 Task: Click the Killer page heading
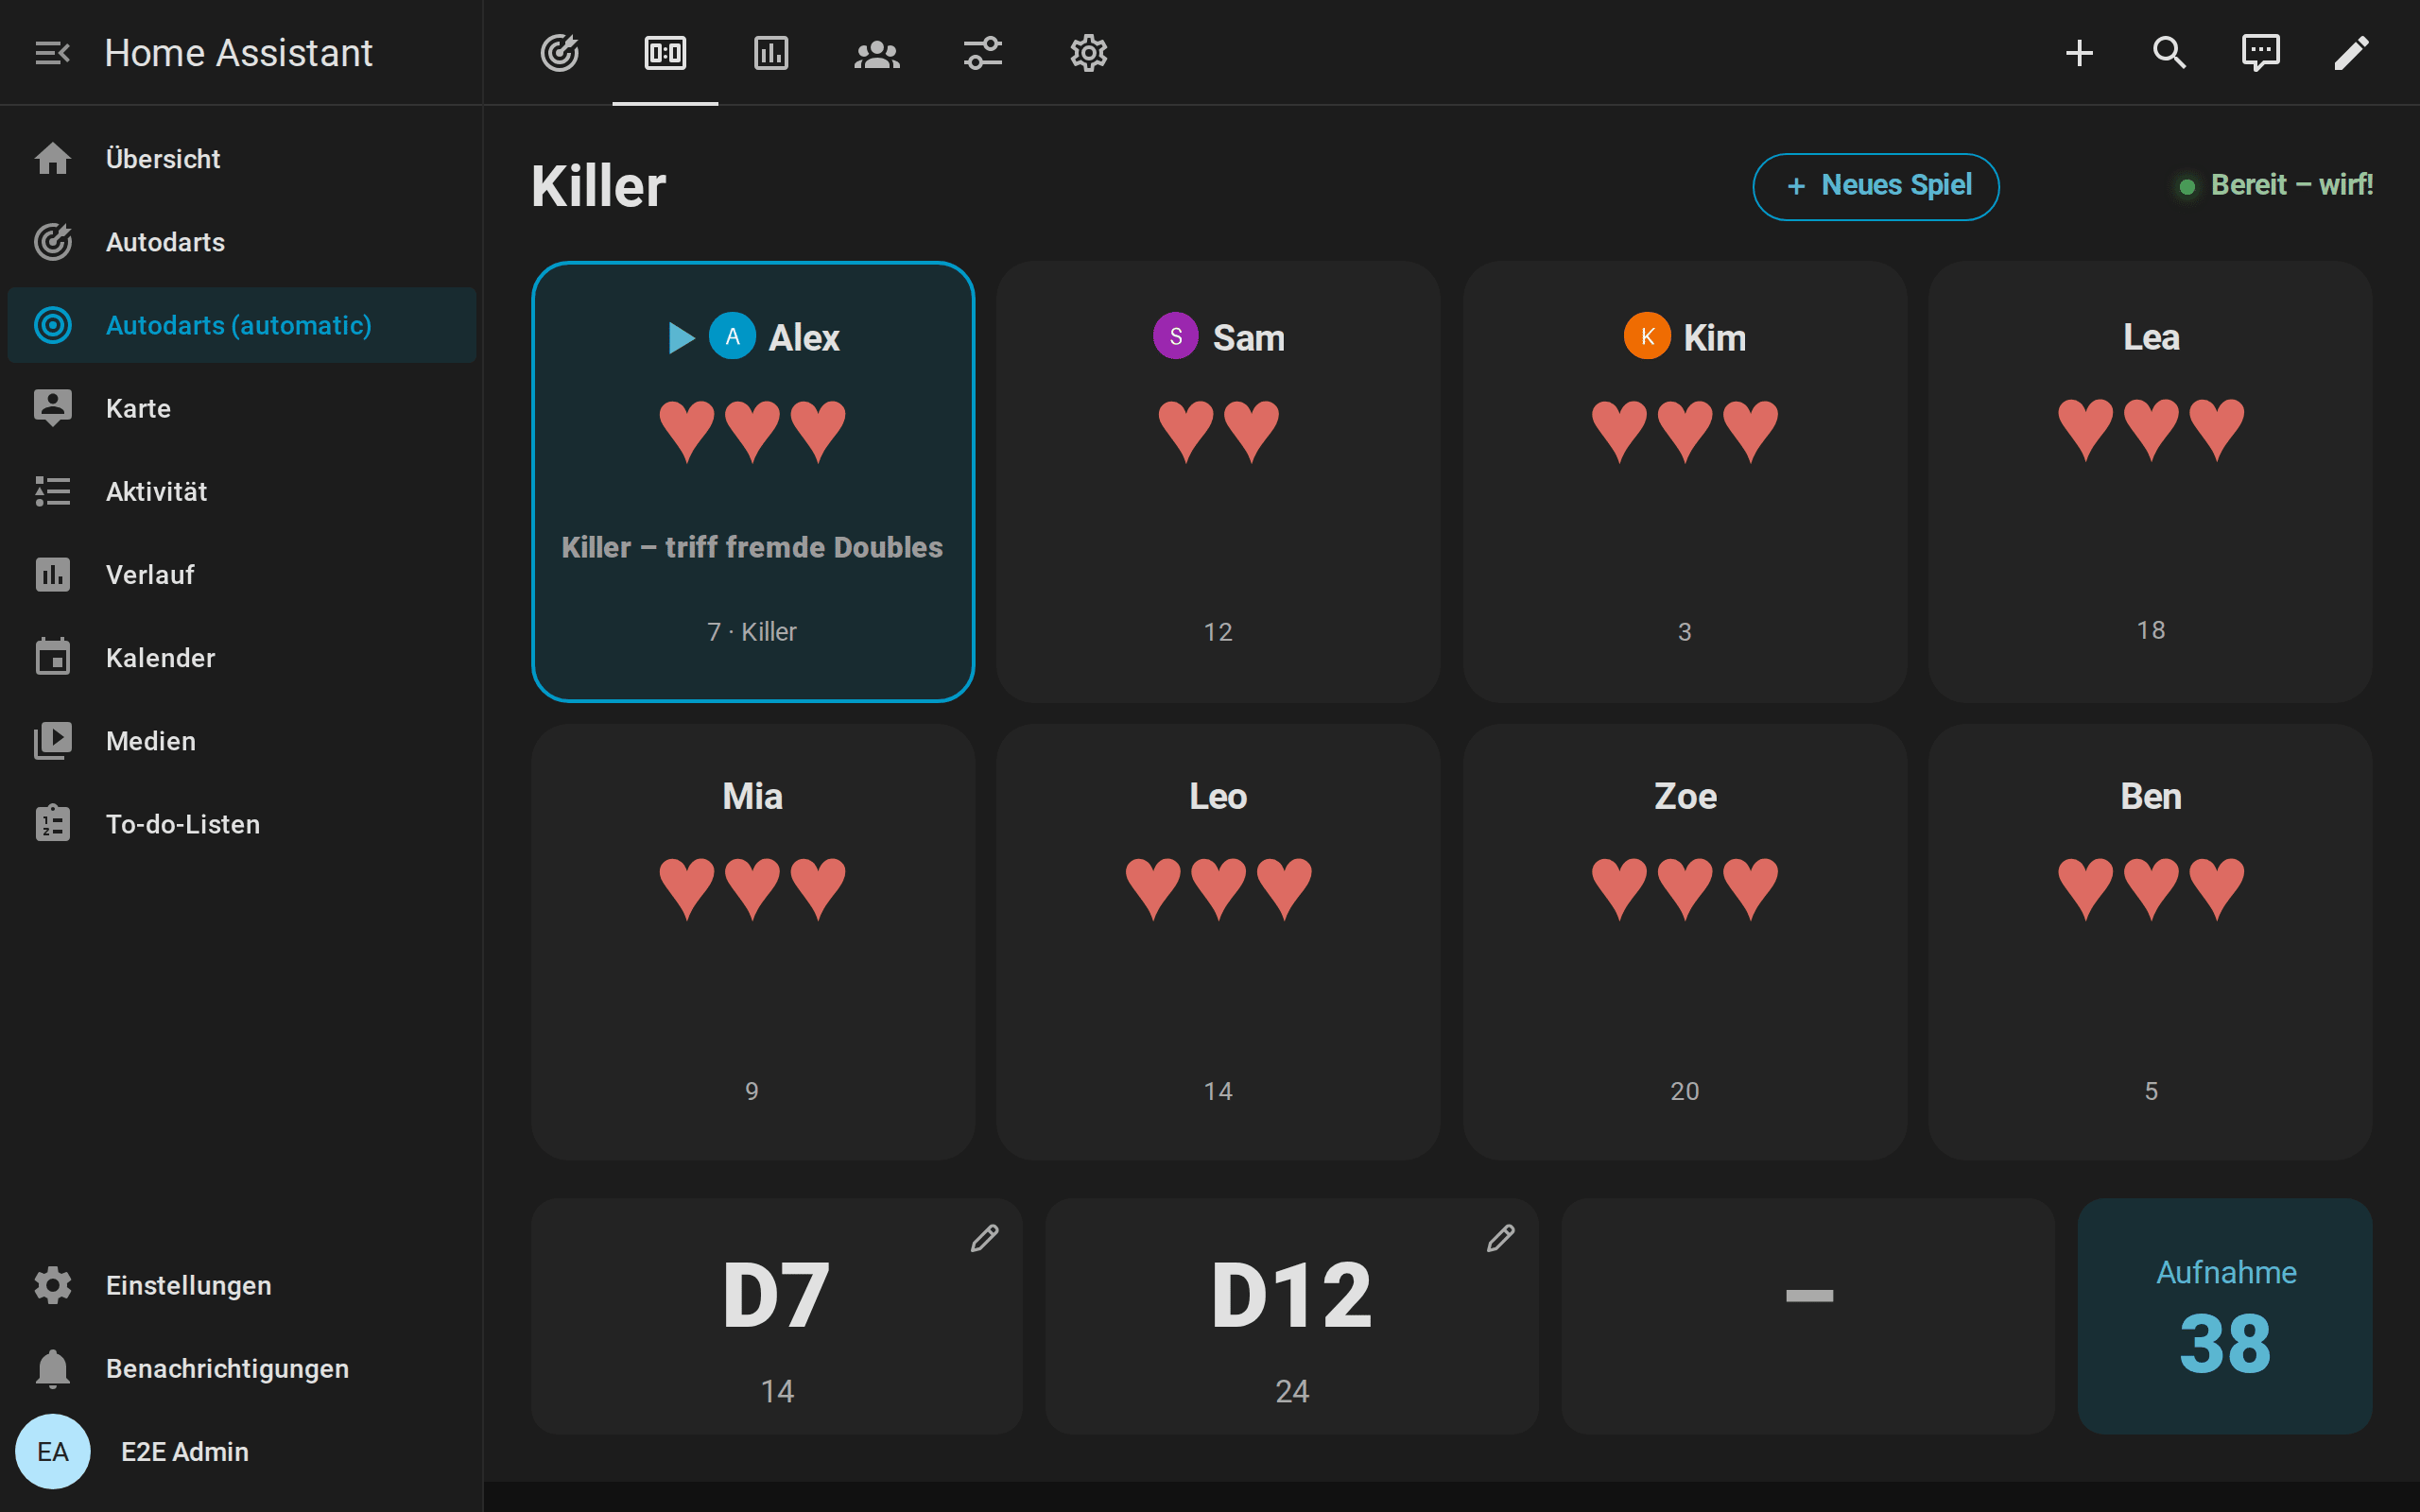[598, 186]
